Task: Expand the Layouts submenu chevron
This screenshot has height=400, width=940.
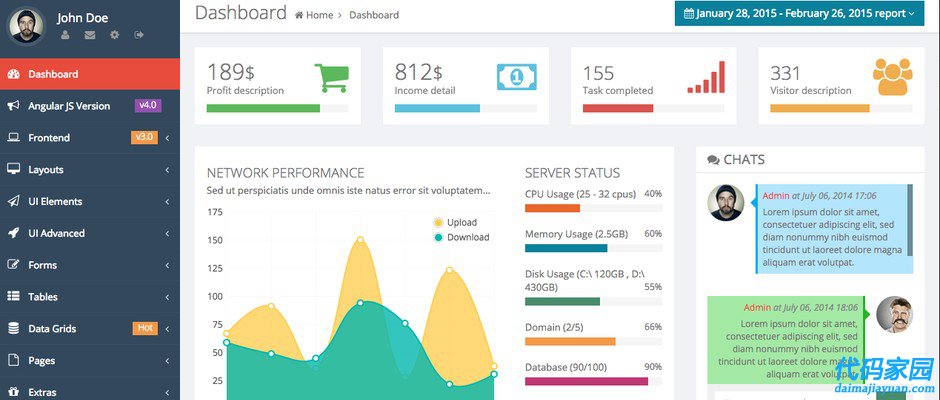Action: pos(167,170)
